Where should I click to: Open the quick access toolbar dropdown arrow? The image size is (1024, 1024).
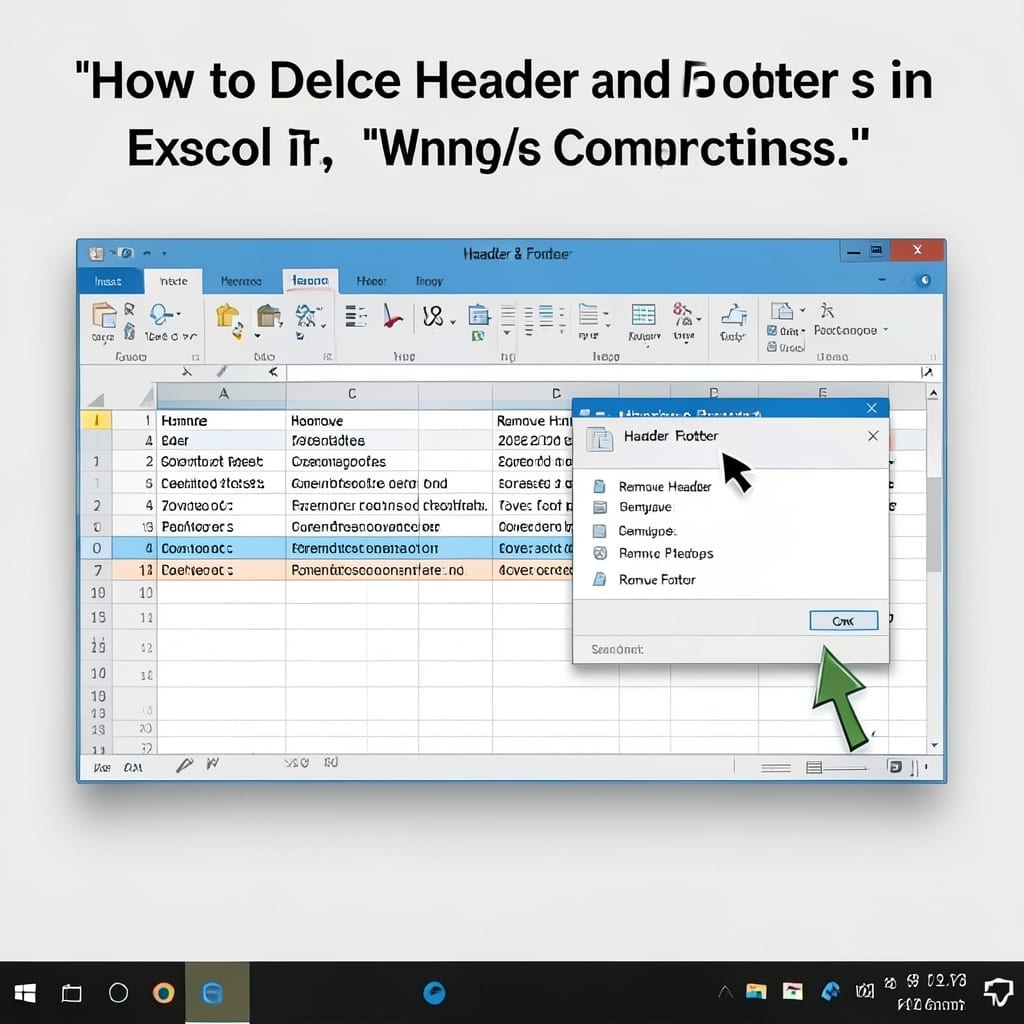click(165, 253)
